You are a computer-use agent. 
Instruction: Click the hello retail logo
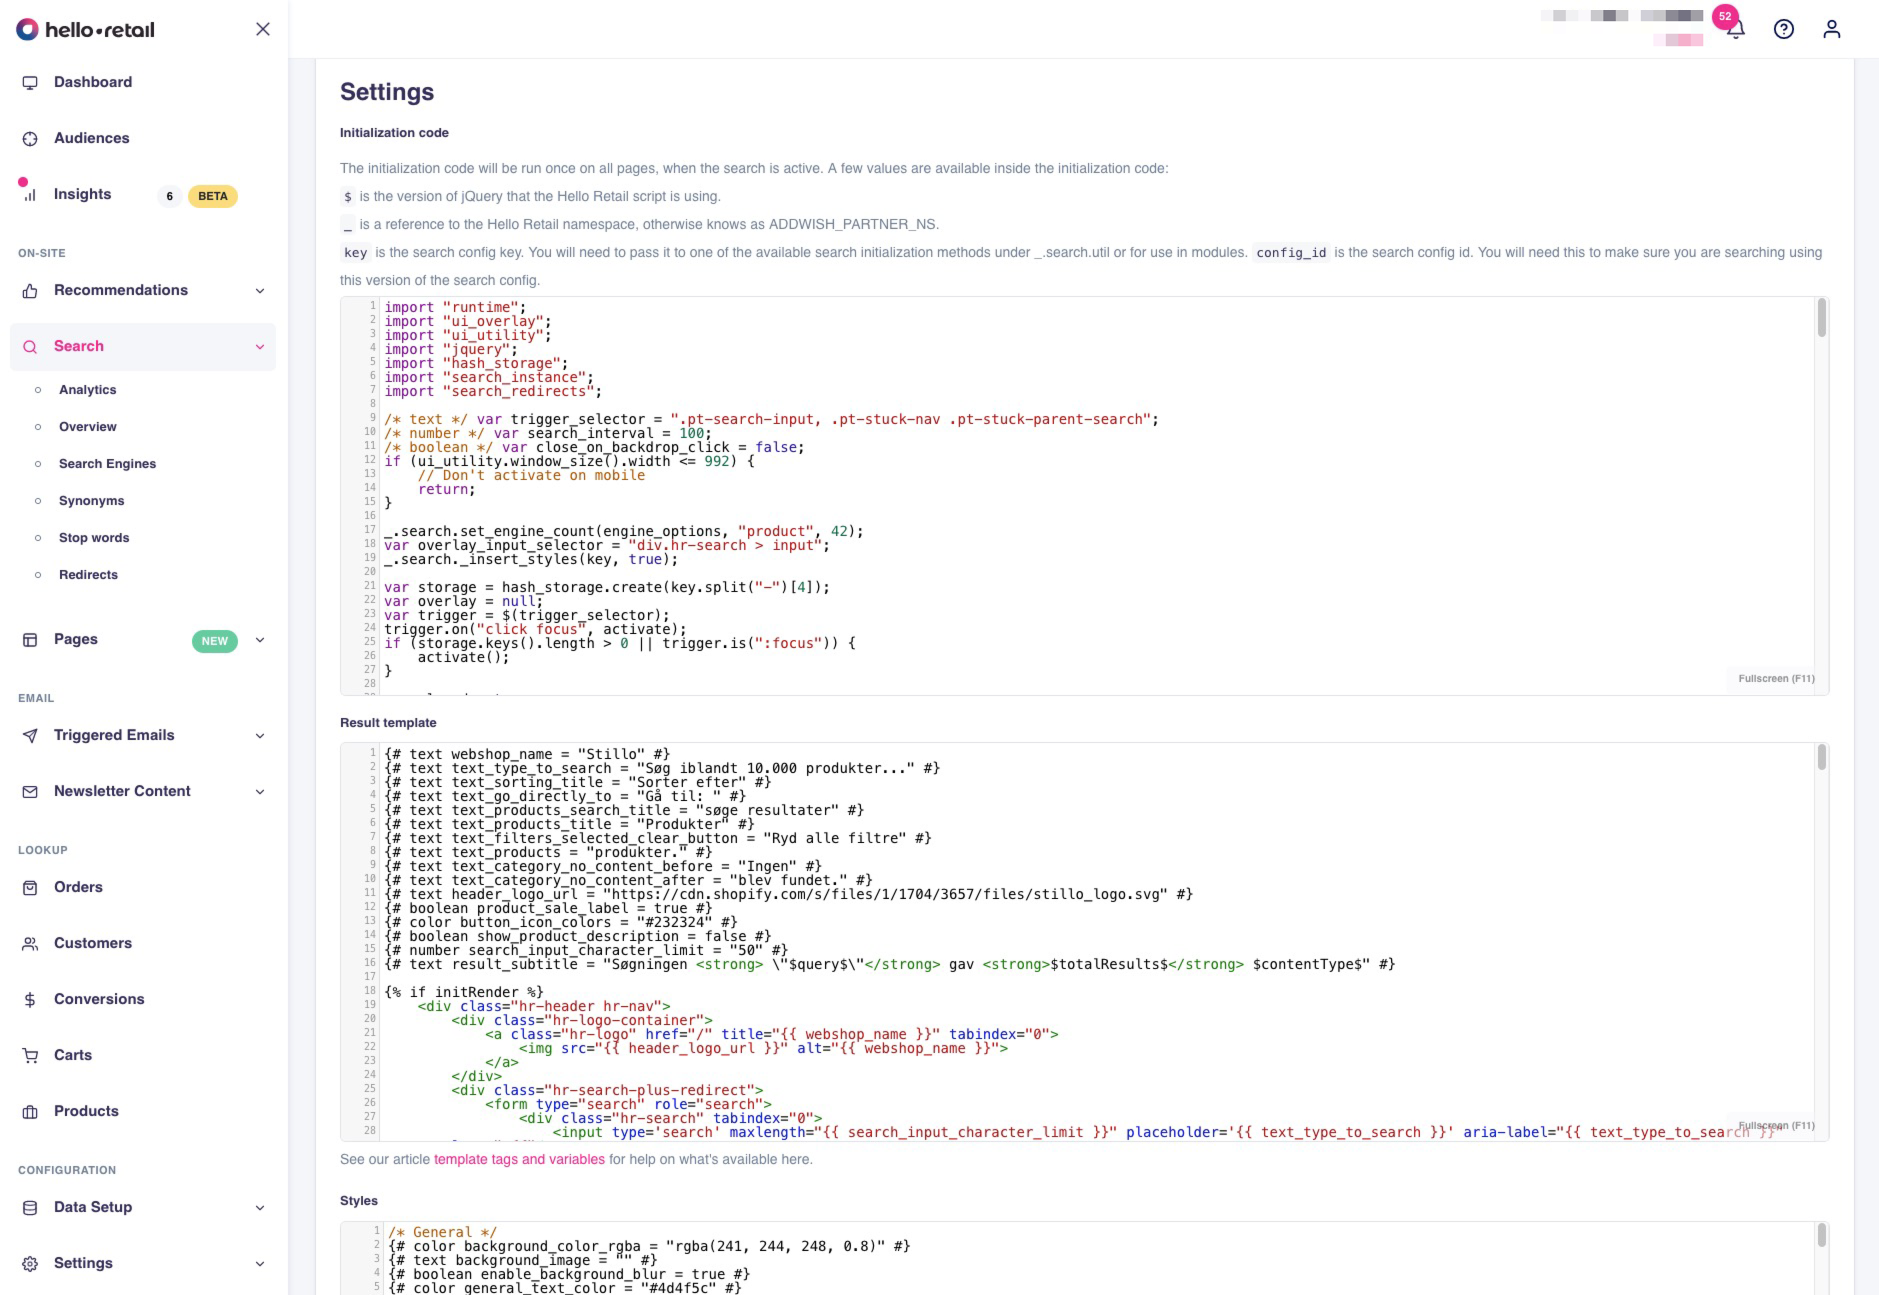tap(86, 30)
